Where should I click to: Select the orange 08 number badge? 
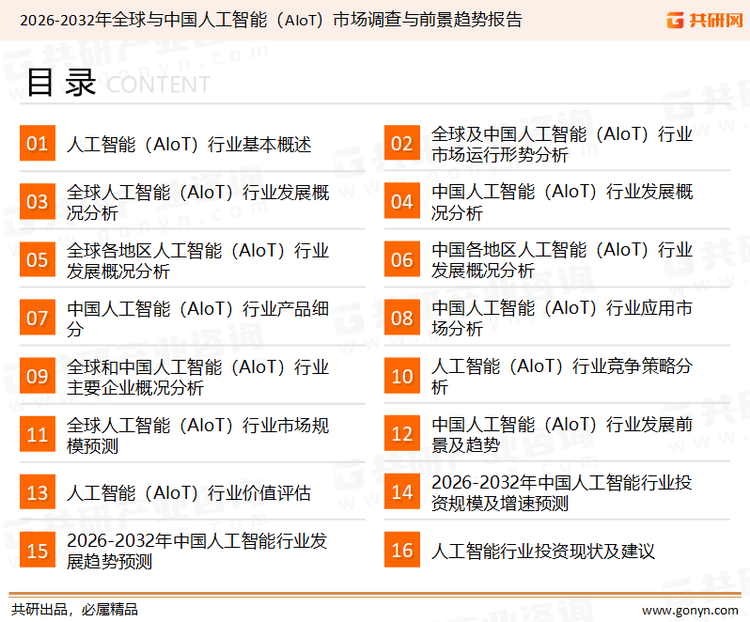coord(402,318)
